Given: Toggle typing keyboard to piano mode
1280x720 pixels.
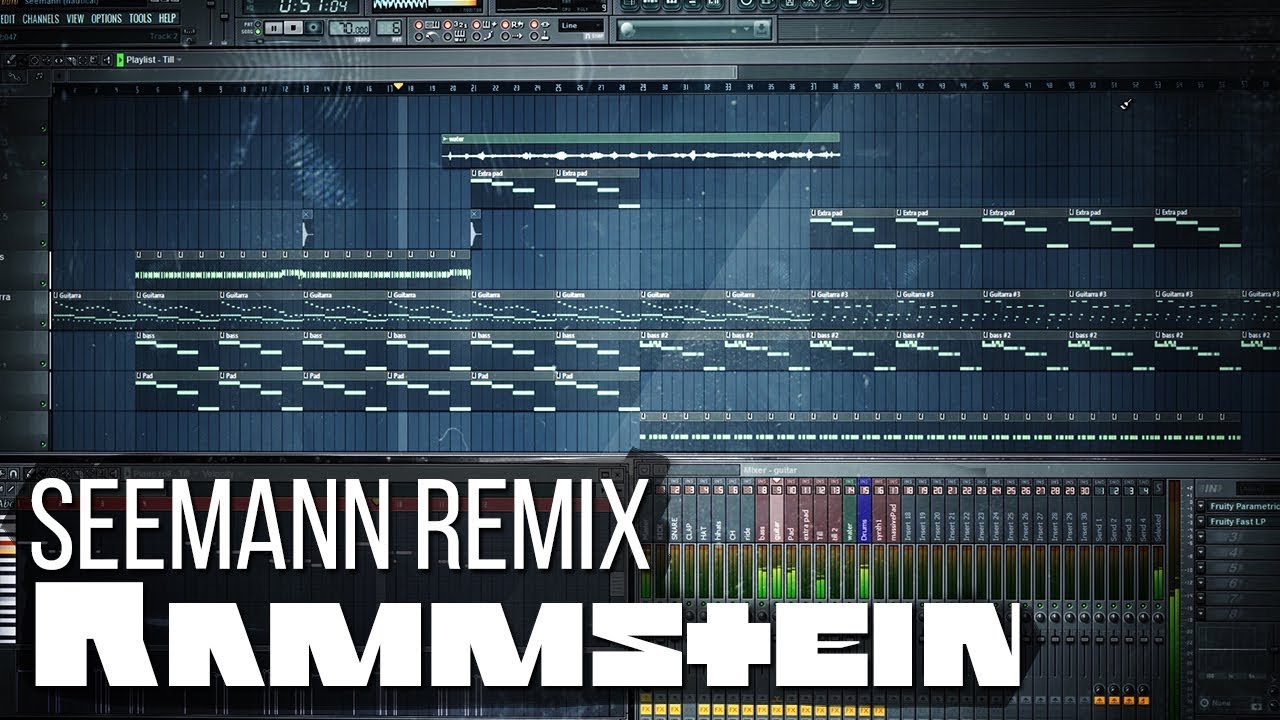Looking at the screenshot, I should click(429, 24).
